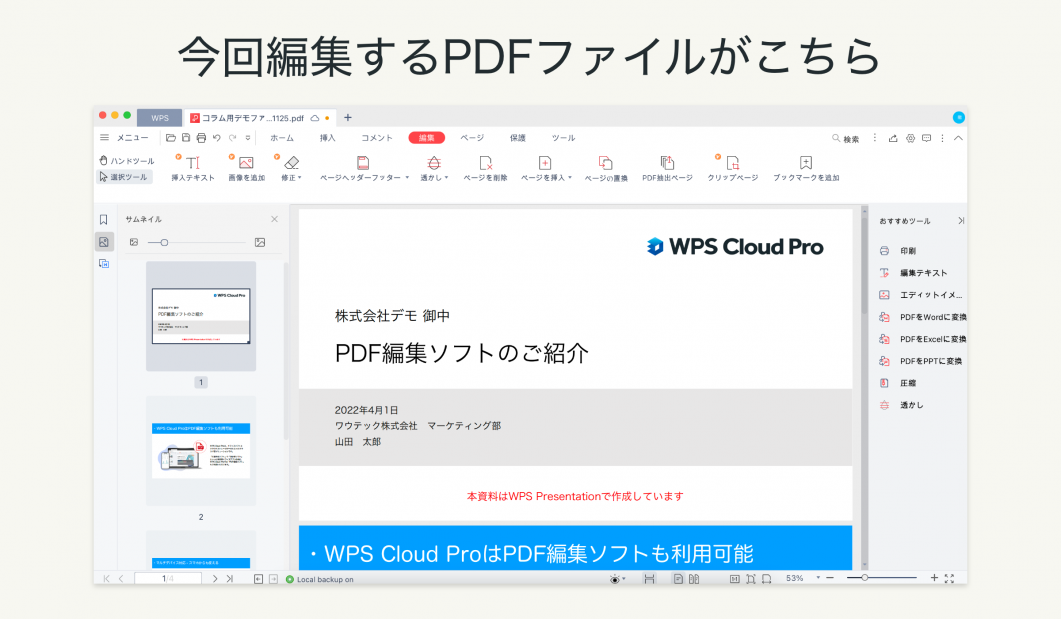Open the 画像を追加 (Add Image) tool
The height and width of the screenshot is (619, 1061).
tap(245, 170)
